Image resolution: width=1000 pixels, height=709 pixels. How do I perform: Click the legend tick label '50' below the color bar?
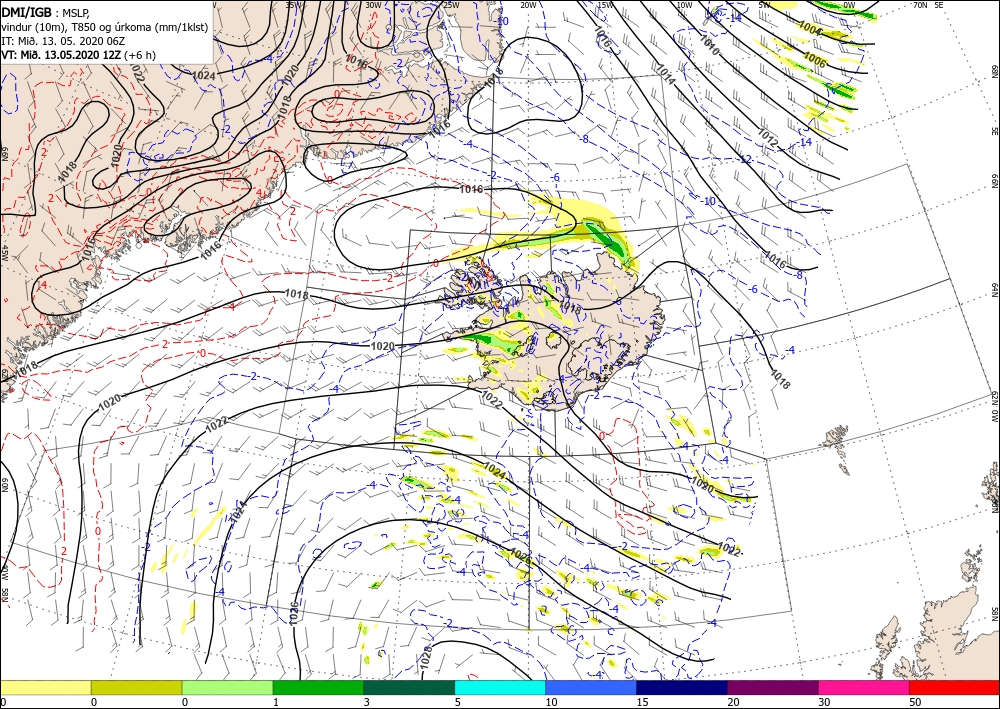[915, 702]
